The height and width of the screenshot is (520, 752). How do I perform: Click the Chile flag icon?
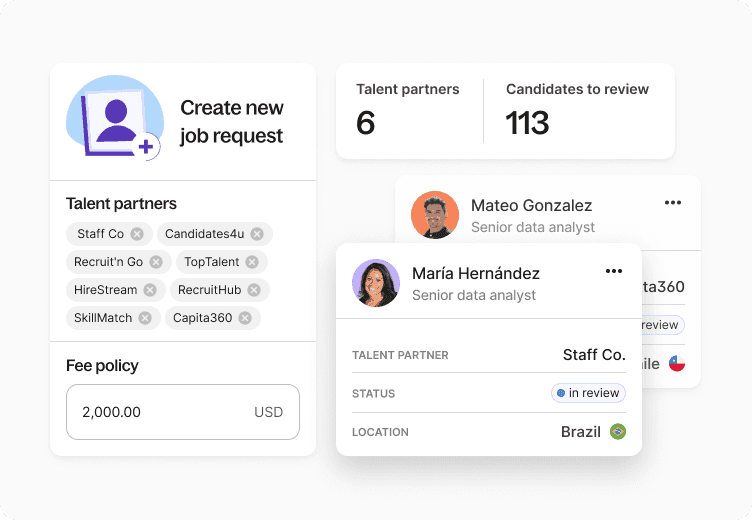tap(677, 364)
